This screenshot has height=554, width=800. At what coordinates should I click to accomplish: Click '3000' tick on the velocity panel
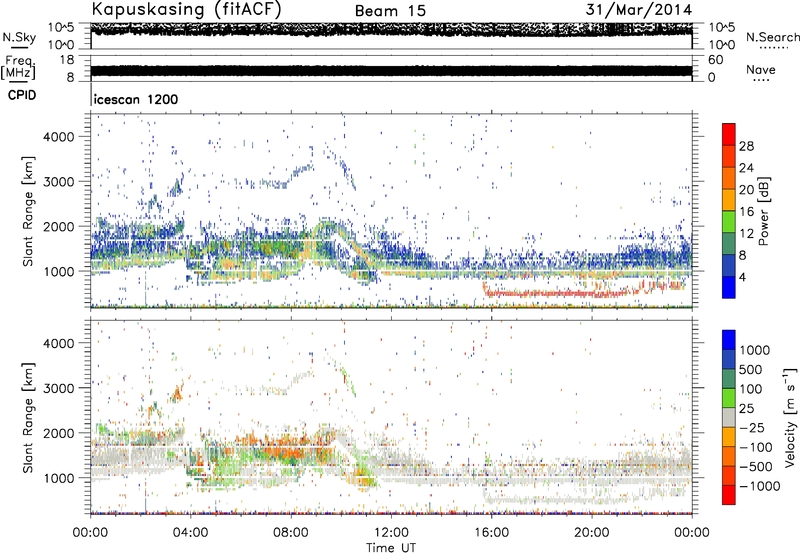pyautogui.click(x=59, y=388)
